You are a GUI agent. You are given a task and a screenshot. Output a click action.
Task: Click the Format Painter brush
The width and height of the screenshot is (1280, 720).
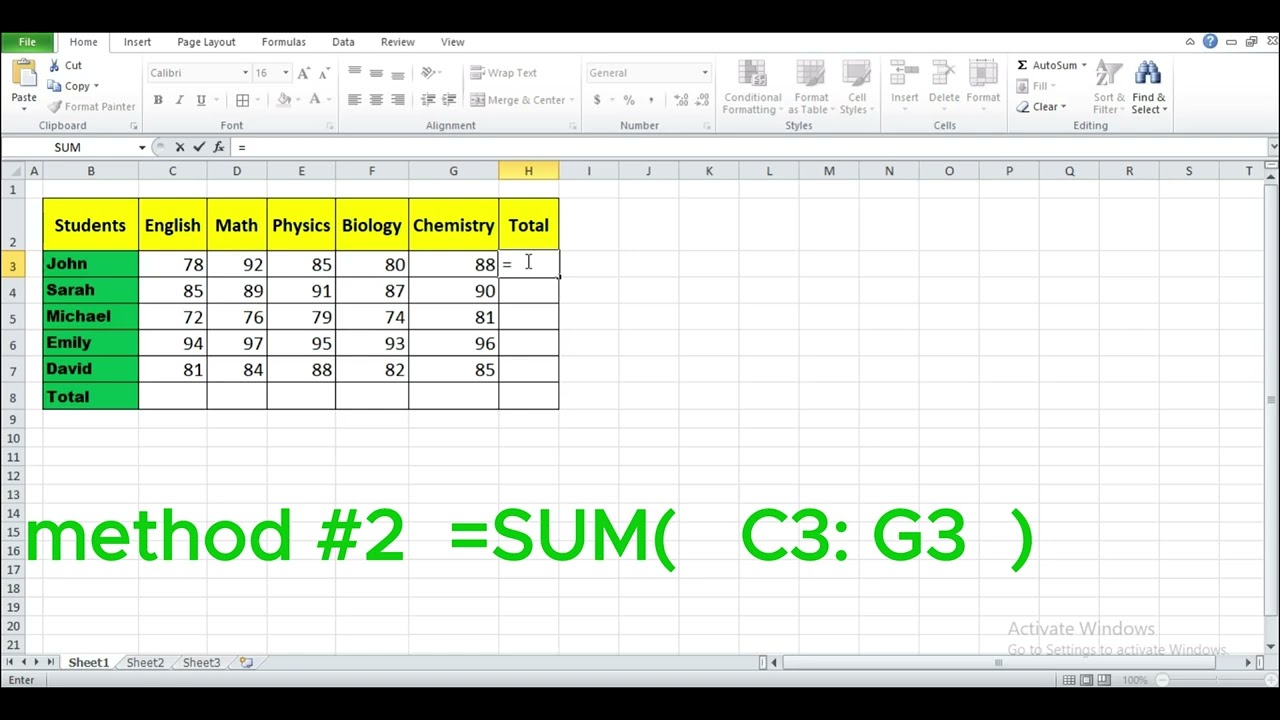(91, 107)
